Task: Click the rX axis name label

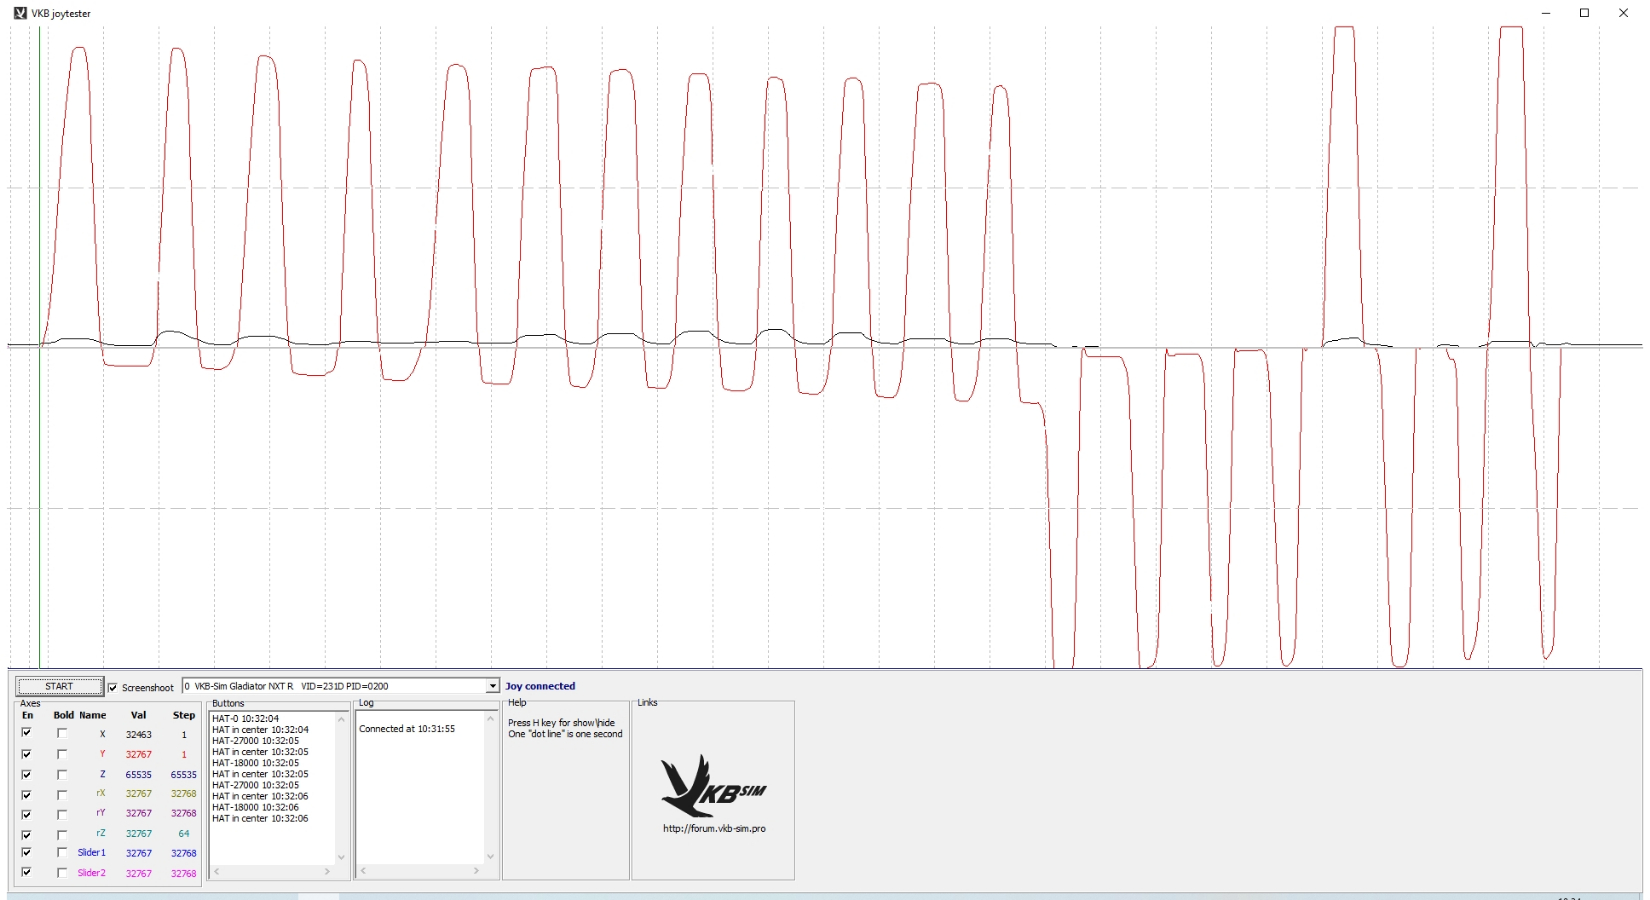Action: pos(101,793)
